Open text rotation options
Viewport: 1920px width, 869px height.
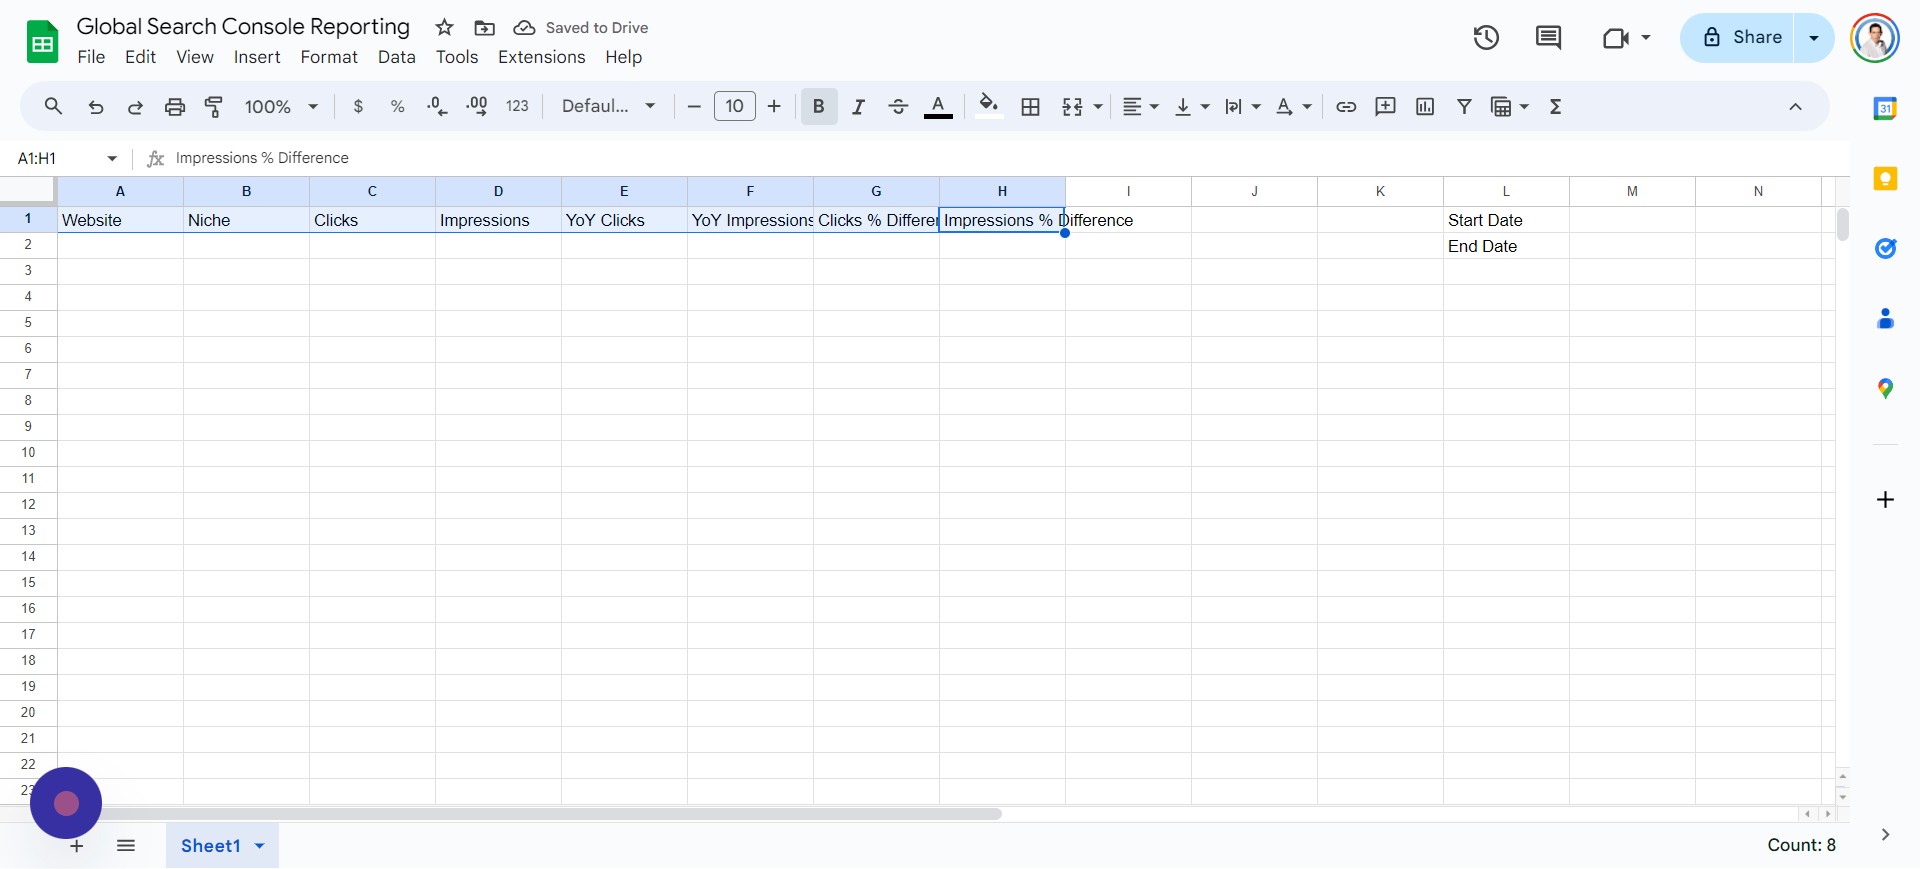coord(1293,107)
